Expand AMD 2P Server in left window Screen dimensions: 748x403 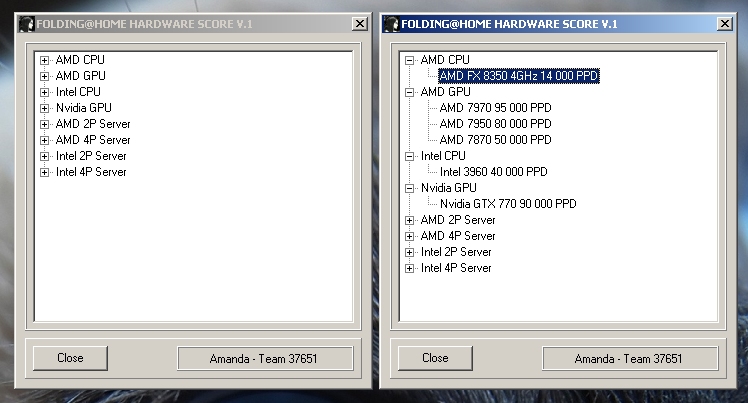tap(44, 124)
